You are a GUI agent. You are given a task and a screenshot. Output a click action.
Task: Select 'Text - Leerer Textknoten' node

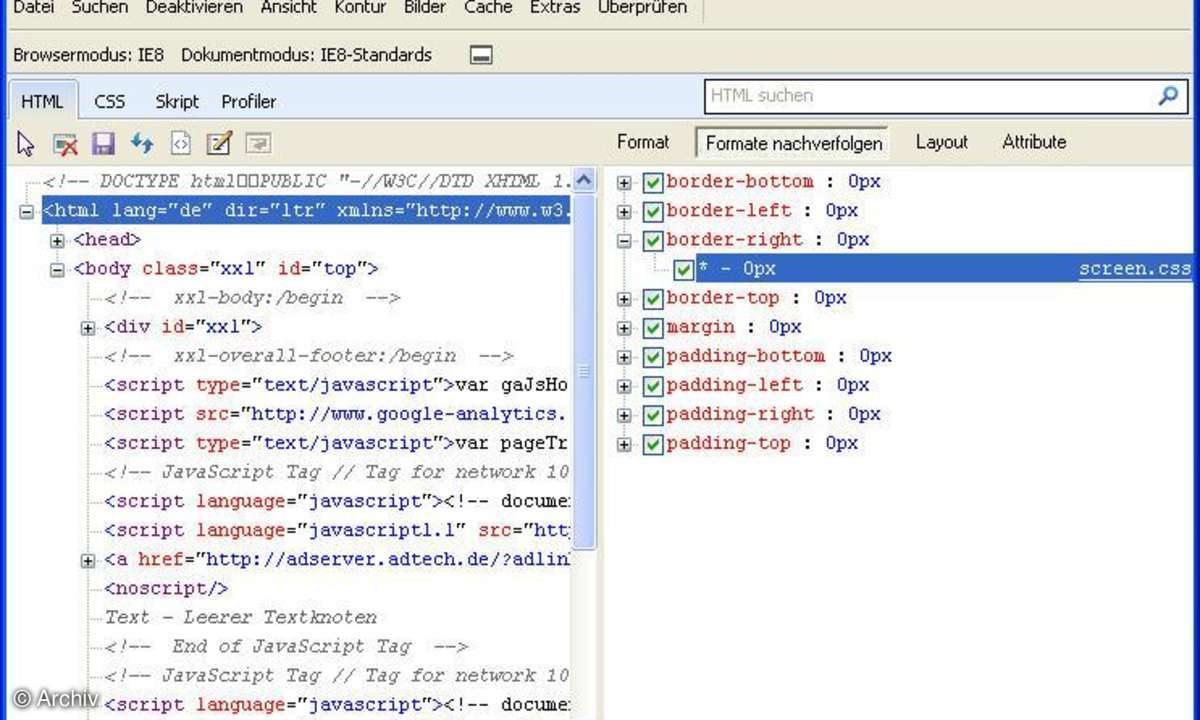pyautogui.click(x=241, y=618)
